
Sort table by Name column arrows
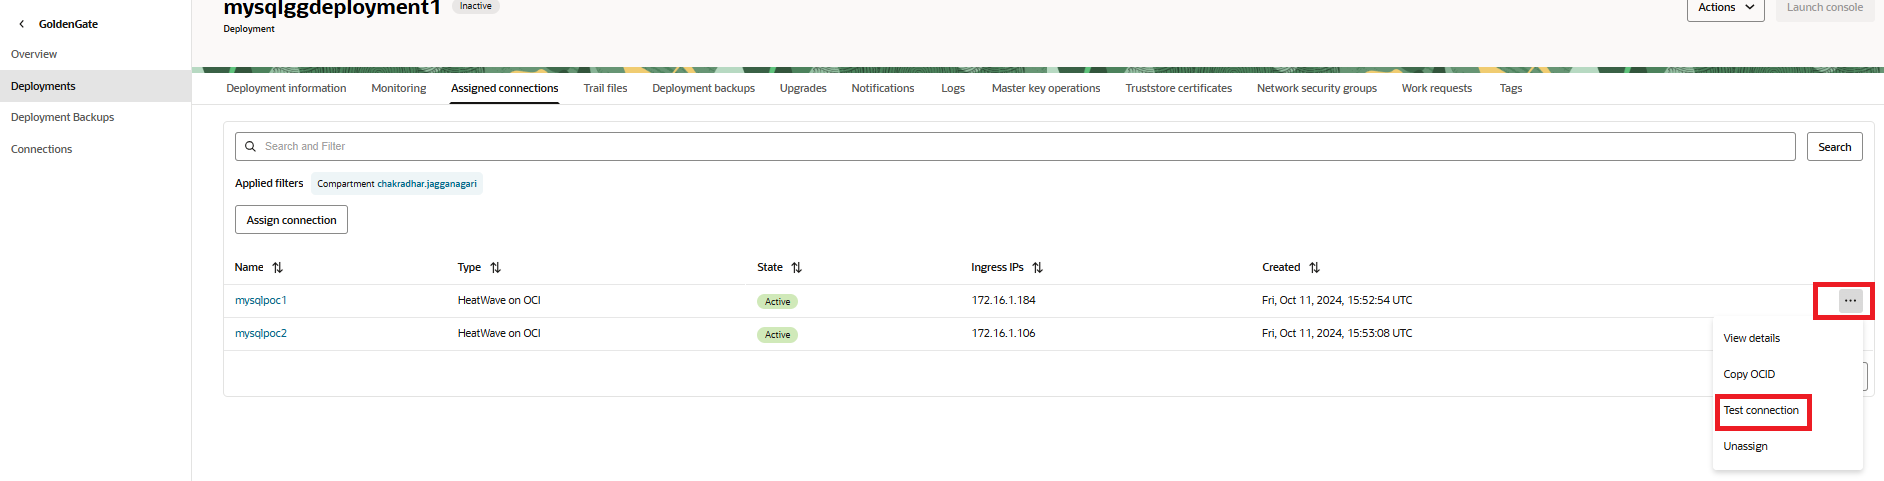point(278,268)
